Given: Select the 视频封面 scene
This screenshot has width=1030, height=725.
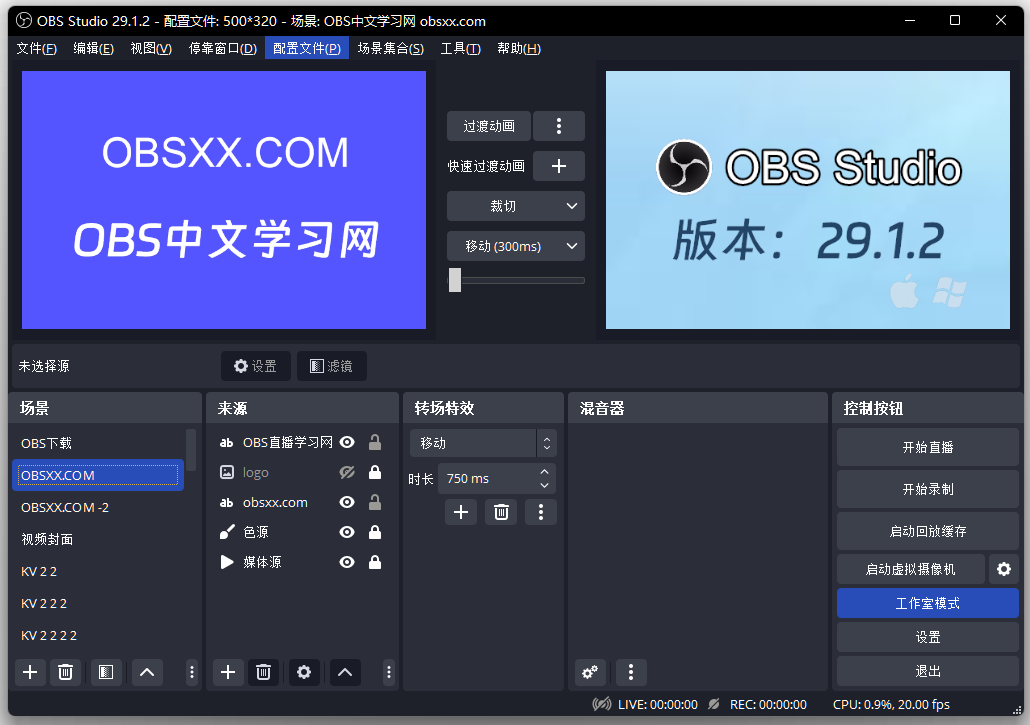Looking at the screenshot, I should point(99,539).
